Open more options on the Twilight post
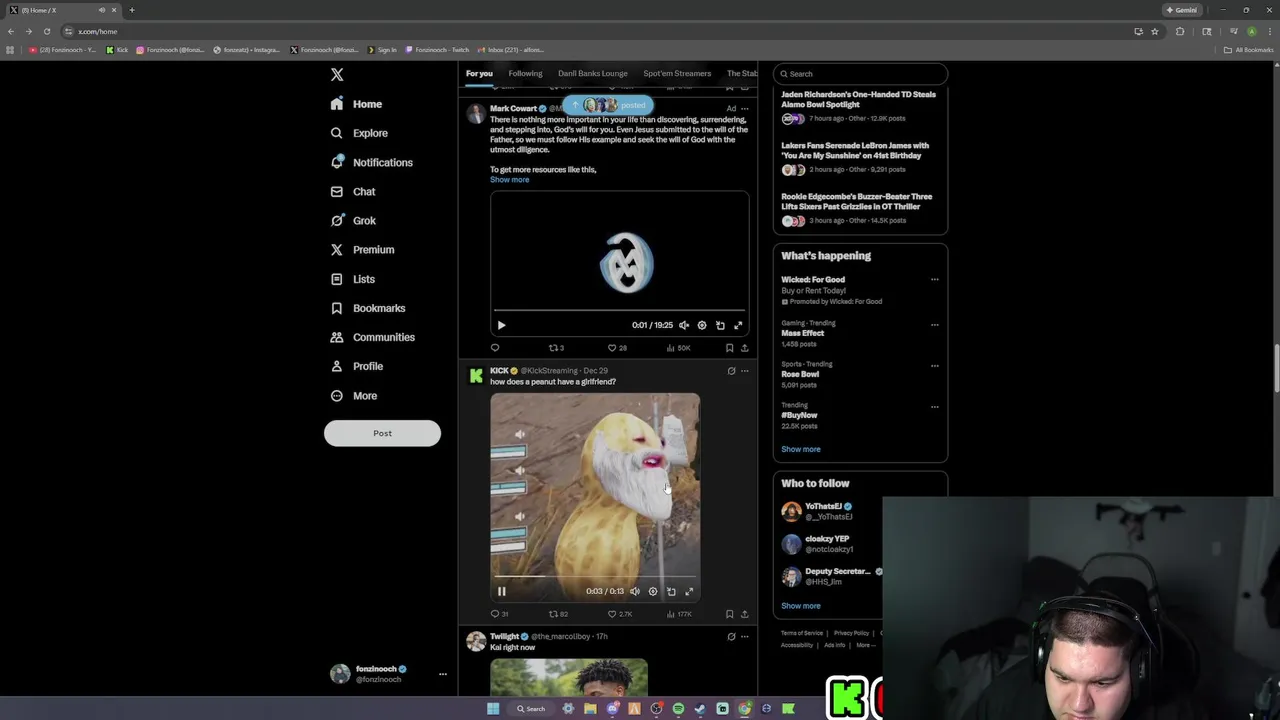1280x720 pixels. (x=744, y=637)
